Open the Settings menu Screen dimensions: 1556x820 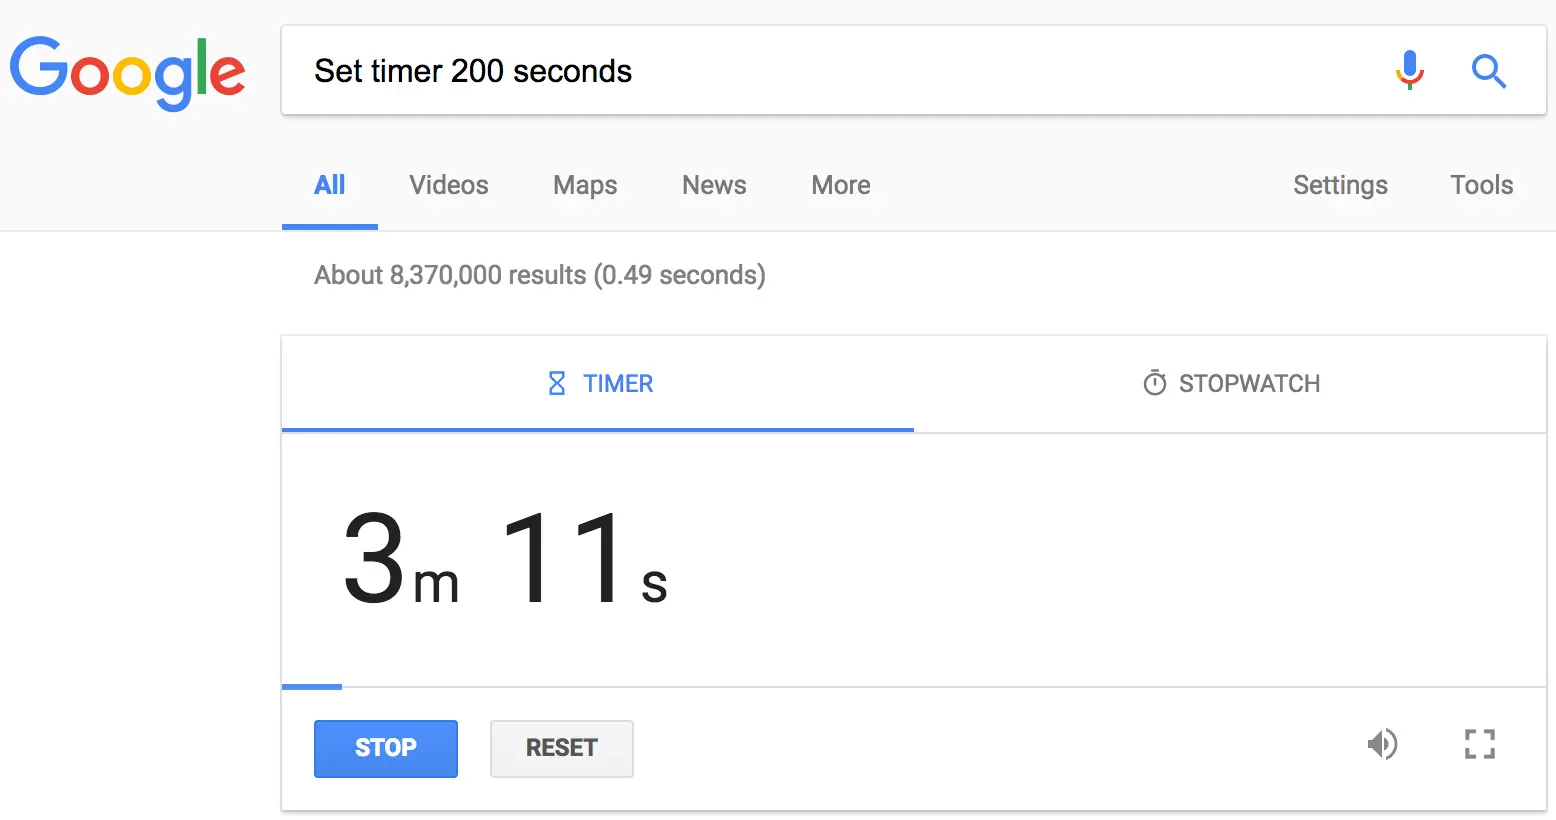[1339, 185]
